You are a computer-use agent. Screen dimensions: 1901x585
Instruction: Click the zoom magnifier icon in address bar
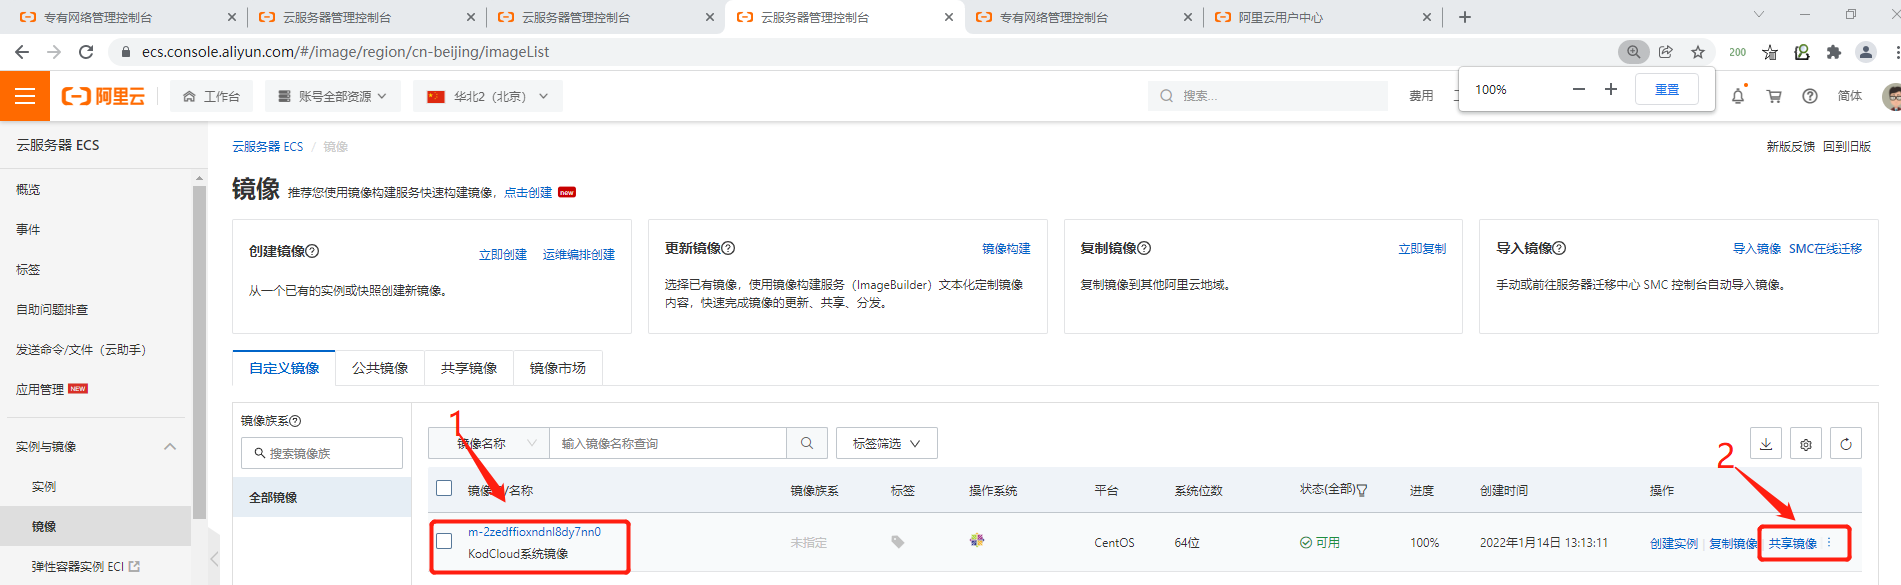[x=1633, y=52]
